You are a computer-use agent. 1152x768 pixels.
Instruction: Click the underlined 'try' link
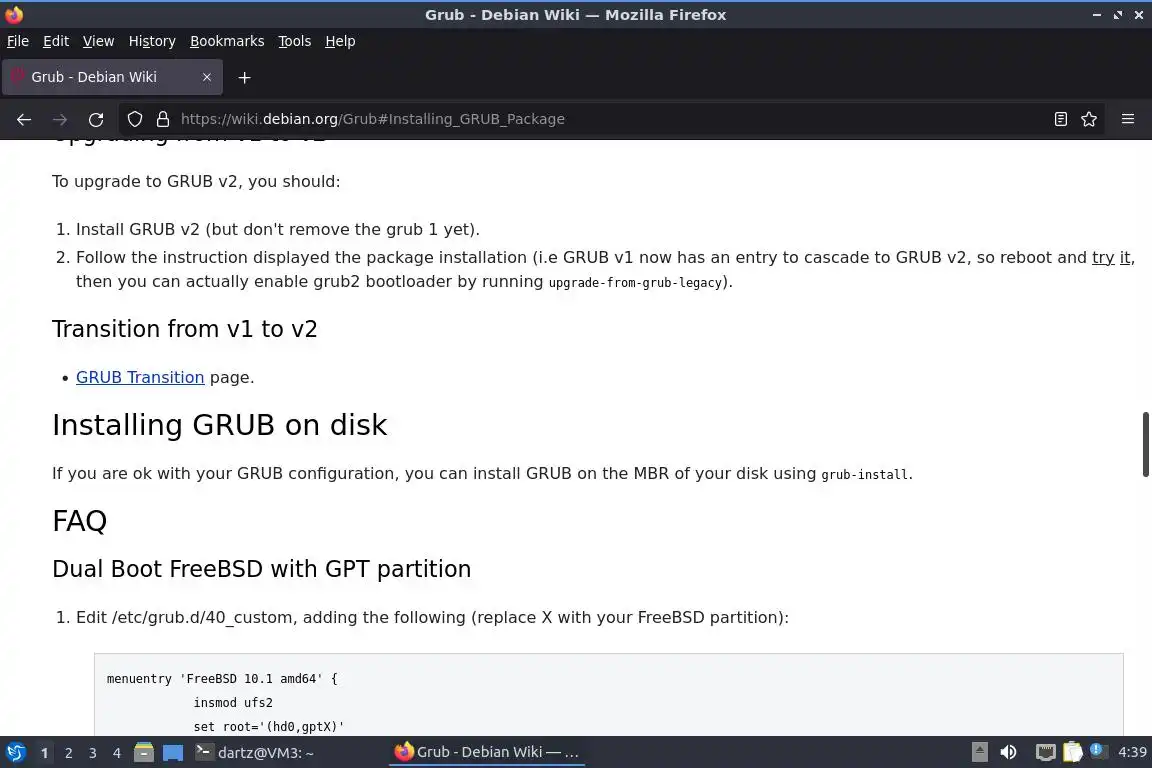(1103, 257)
